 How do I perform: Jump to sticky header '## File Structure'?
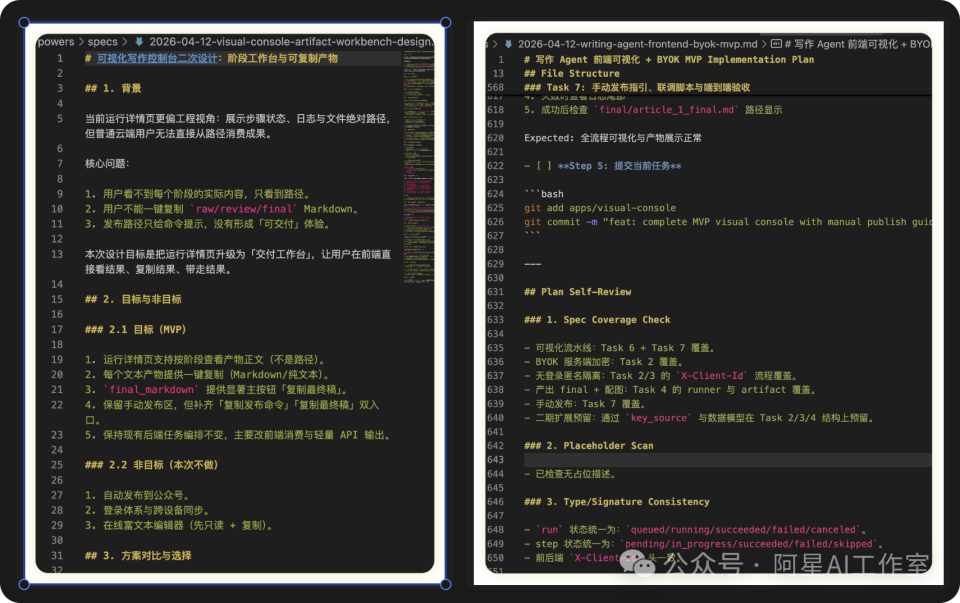tap(571, 73)
